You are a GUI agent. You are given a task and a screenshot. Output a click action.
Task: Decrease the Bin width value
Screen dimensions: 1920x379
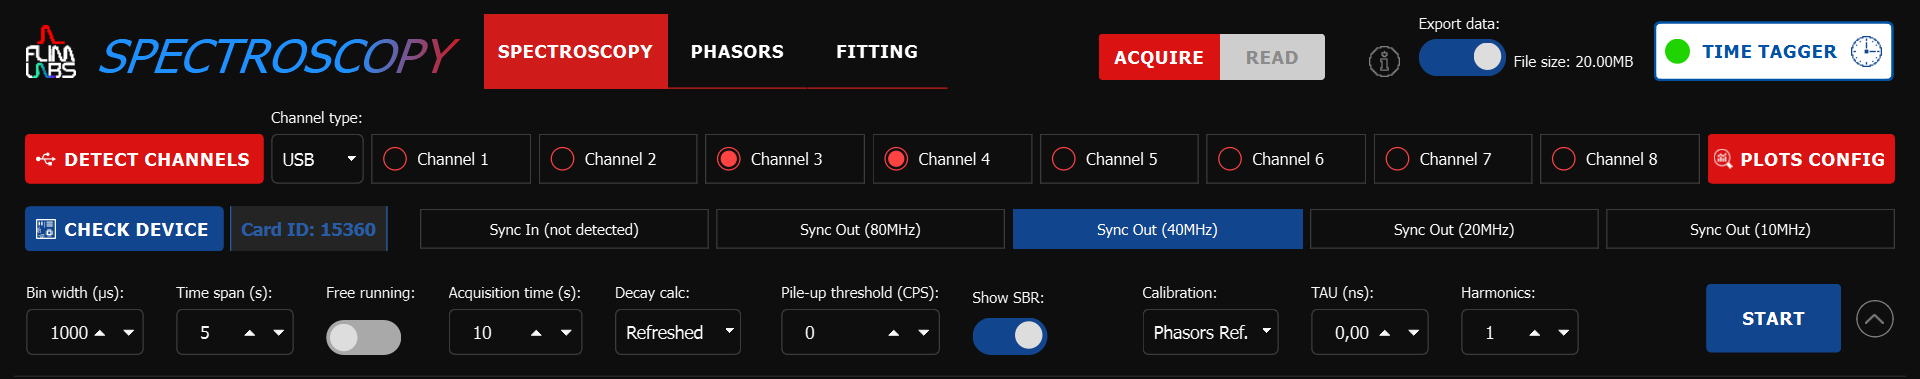click(129, 333)
